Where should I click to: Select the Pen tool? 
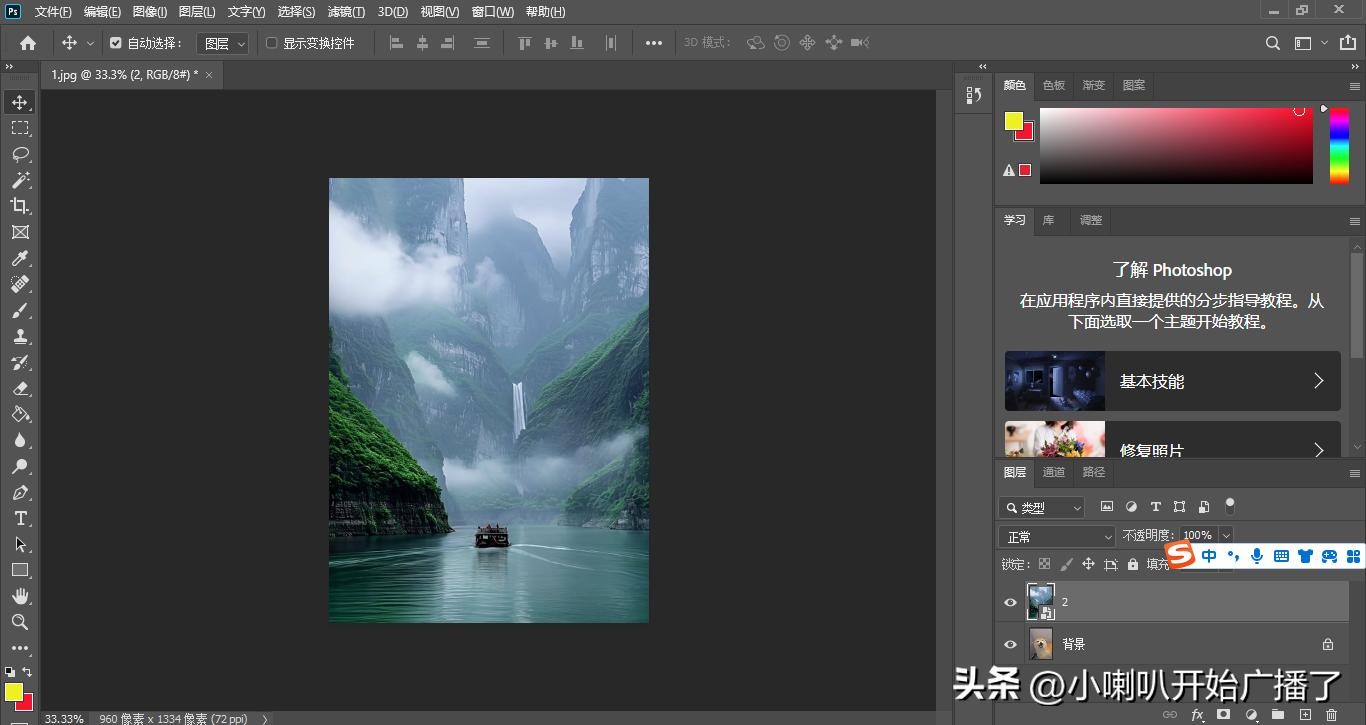click(20, 492)
